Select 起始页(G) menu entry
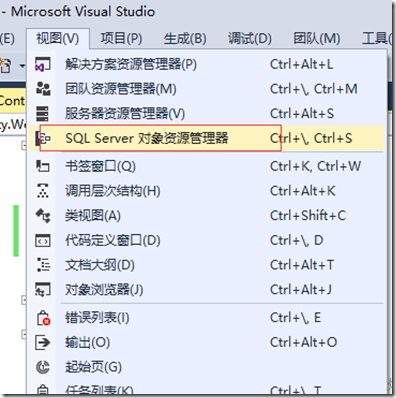Image resolution: width=396 pixels, height=398 pixels. [207, 367]
